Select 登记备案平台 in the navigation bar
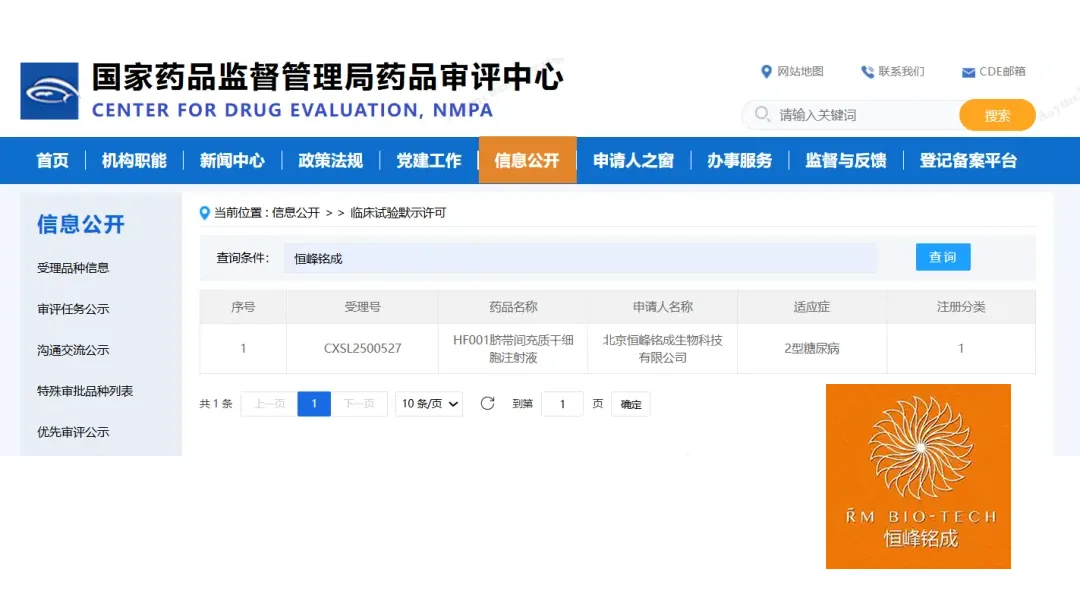 pyautogui.click(x=968, y=160)
